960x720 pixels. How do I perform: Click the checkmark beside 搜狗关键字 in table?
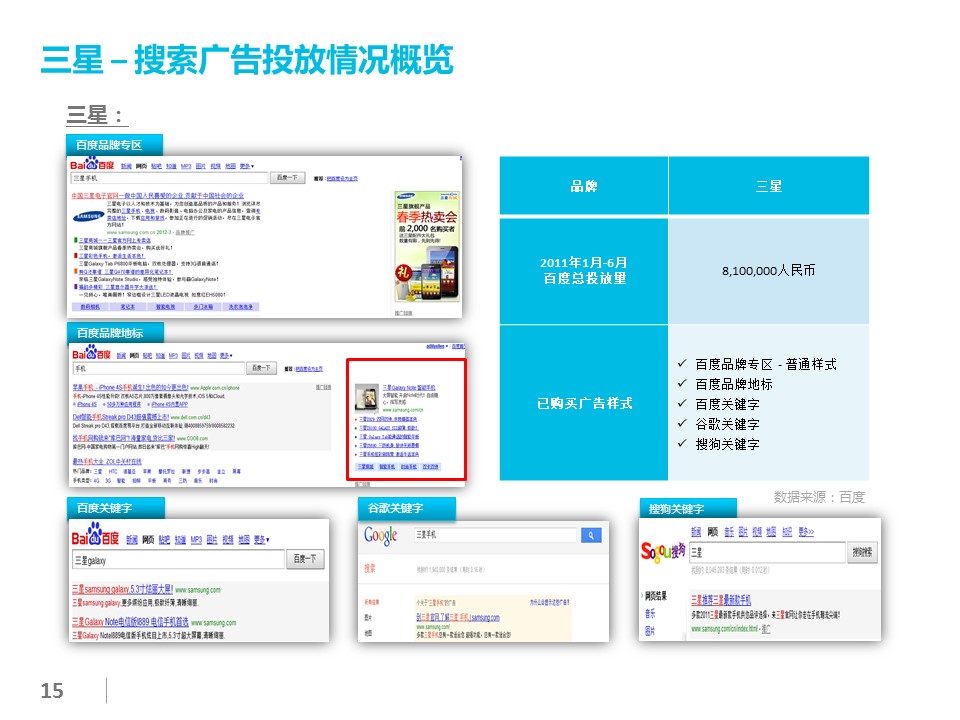[682, 444]
